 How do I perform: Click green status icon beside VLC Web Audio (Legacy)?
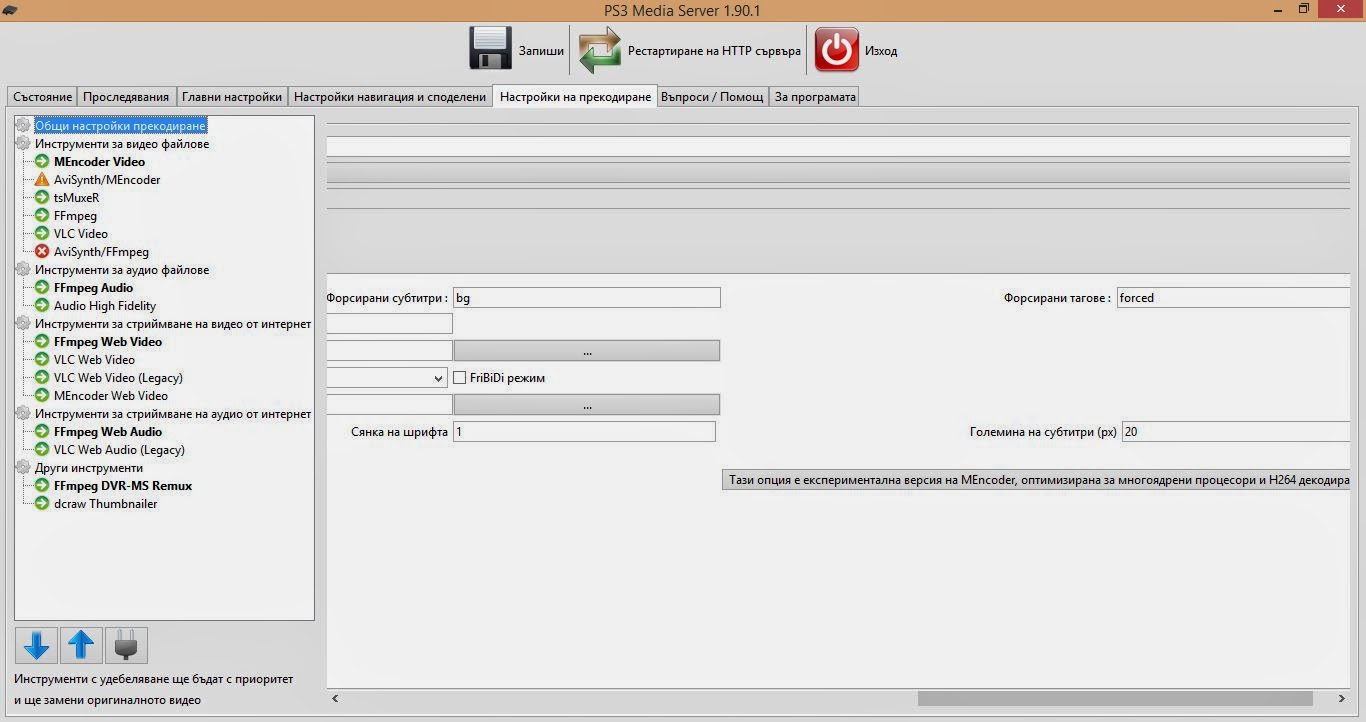[42, 450]
